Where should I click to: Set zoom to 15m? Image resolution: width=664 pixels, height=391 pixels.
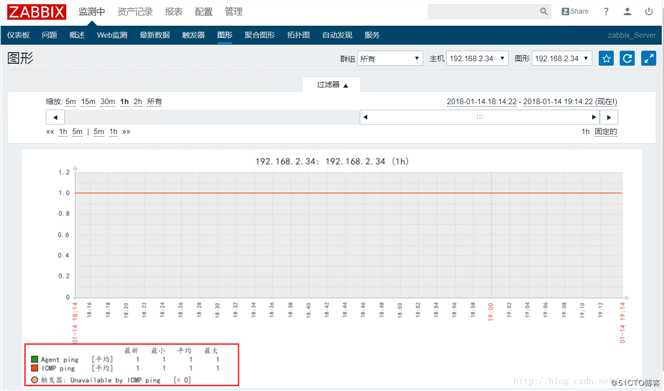pyautogui.click(x=88, y=102)
